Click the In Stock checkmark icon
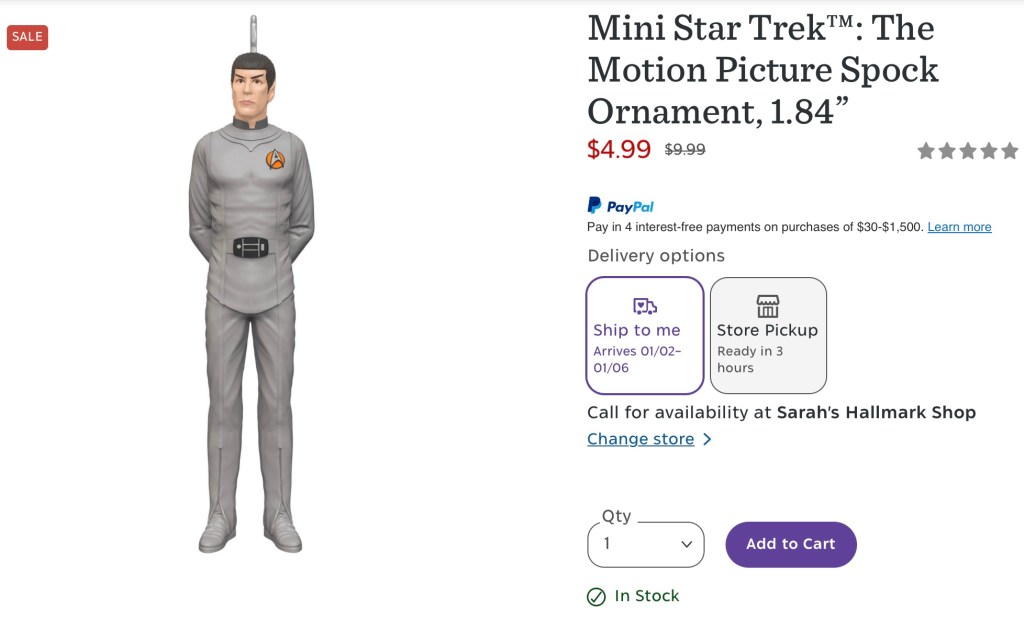Screen dimensions: 1024x620 pyautogui.click(x=596, y=597)
